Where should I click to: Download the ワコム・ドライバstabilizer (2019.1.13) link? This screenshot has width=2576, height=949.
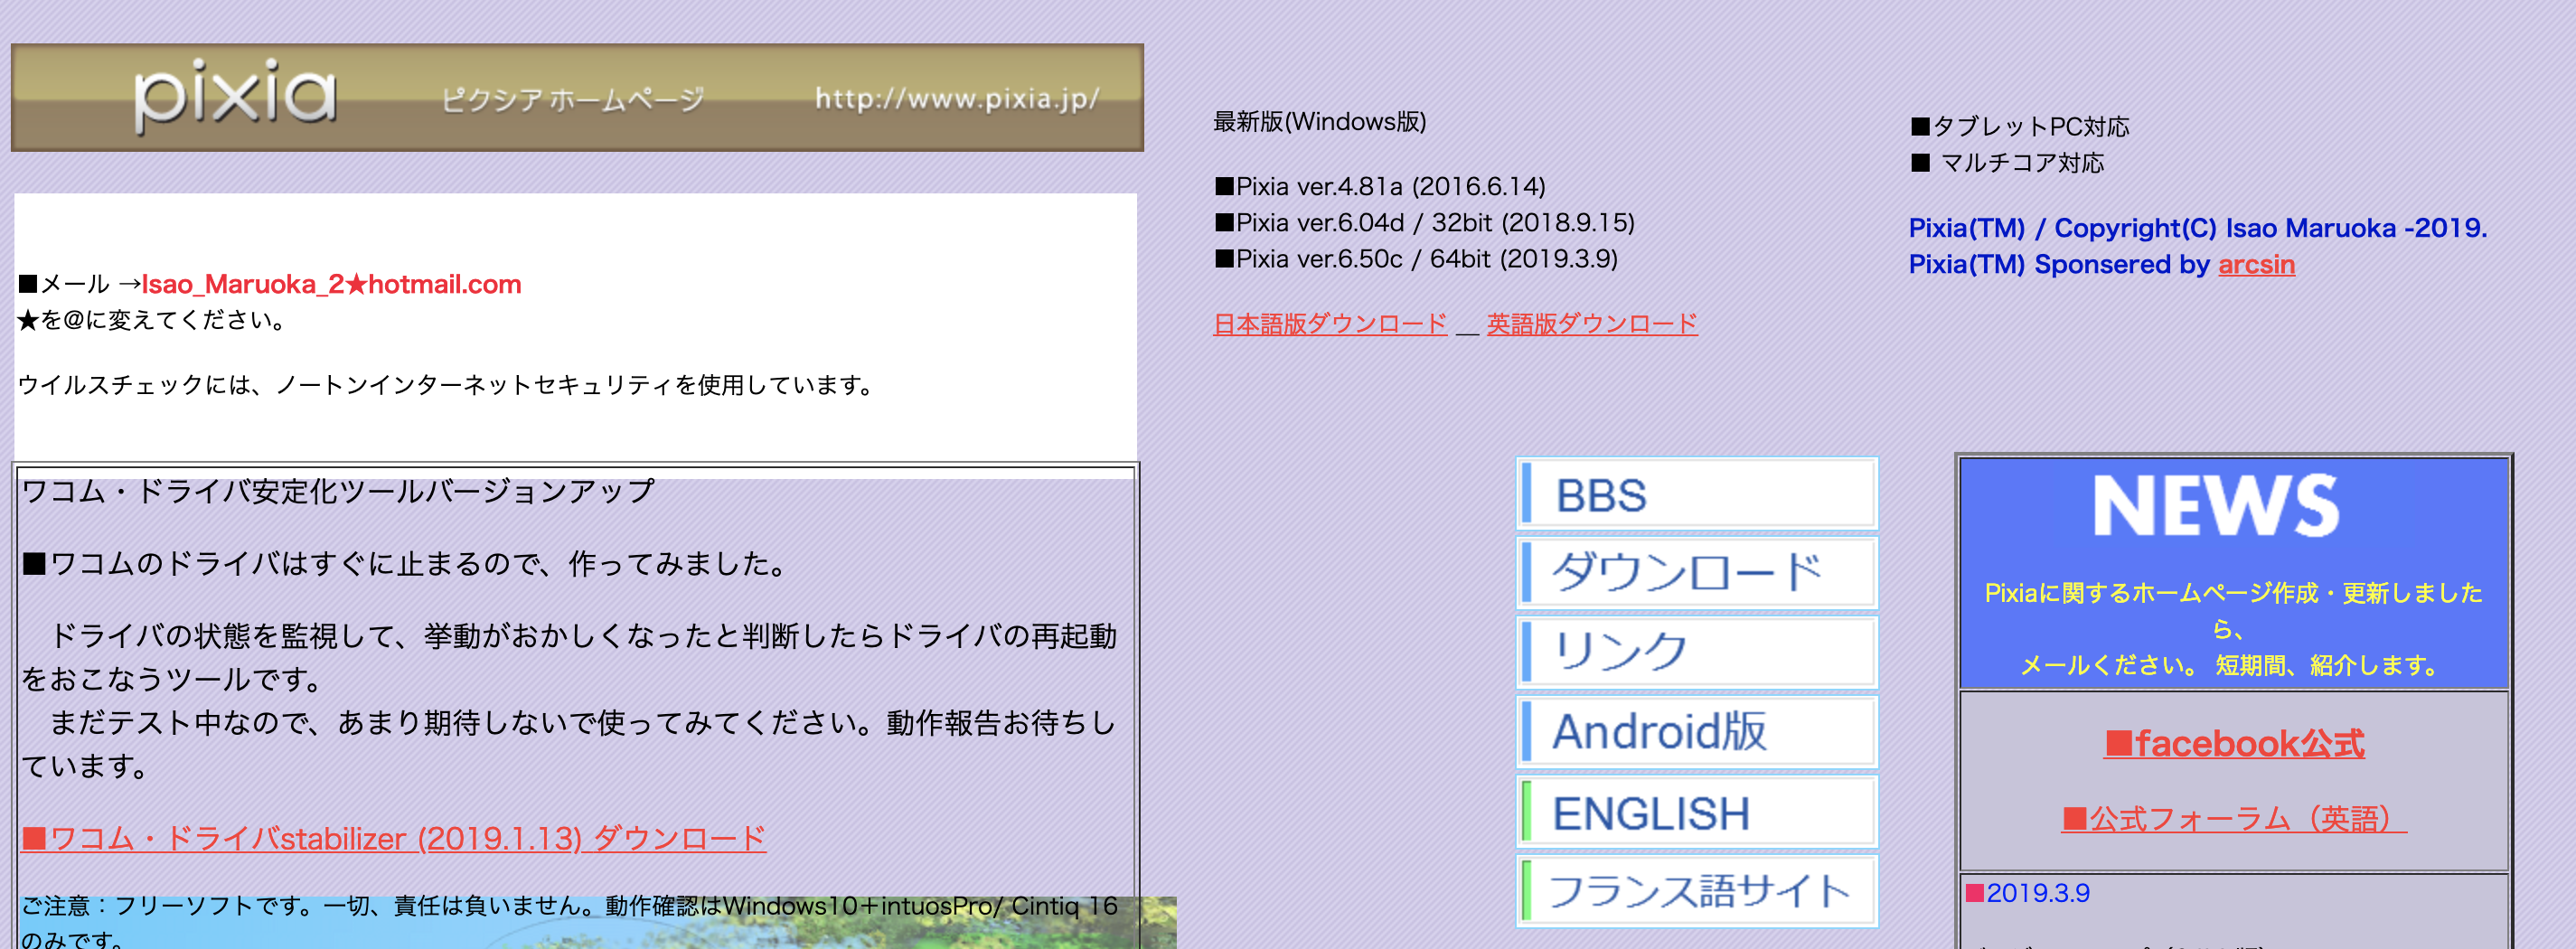click(x=394, y=838)
